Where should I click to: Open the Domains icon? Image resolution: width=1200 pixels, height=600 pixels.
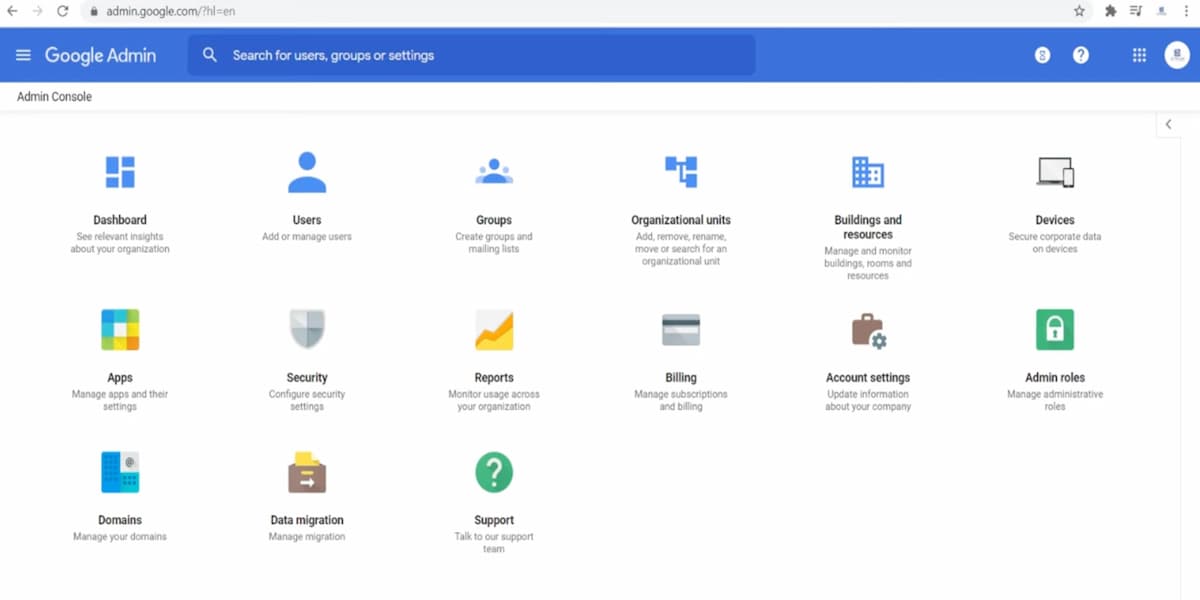point(120,472)
